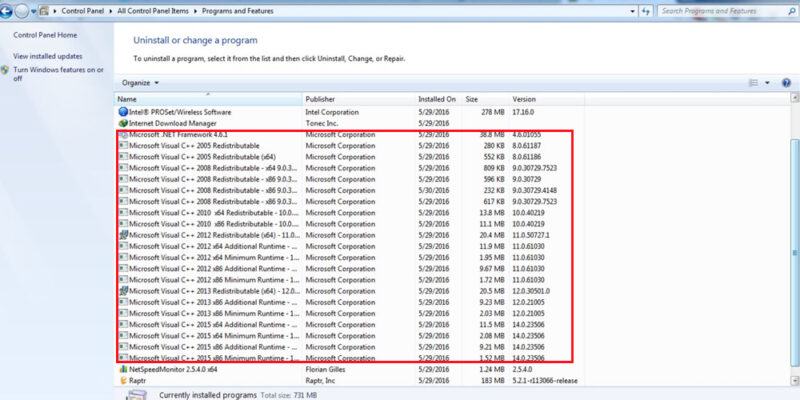
Task: Select Visual C++ 2012 x64 Additional Runtime row
Action: [349, 246]
